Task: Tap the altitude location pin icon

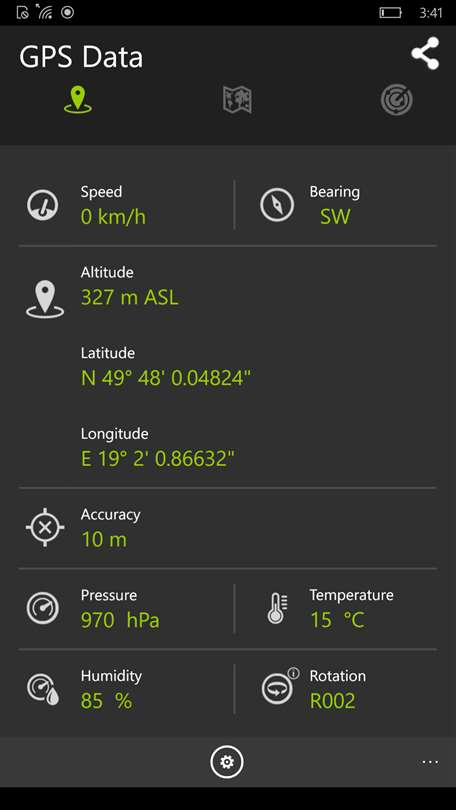Action: [x=45, y=299]
